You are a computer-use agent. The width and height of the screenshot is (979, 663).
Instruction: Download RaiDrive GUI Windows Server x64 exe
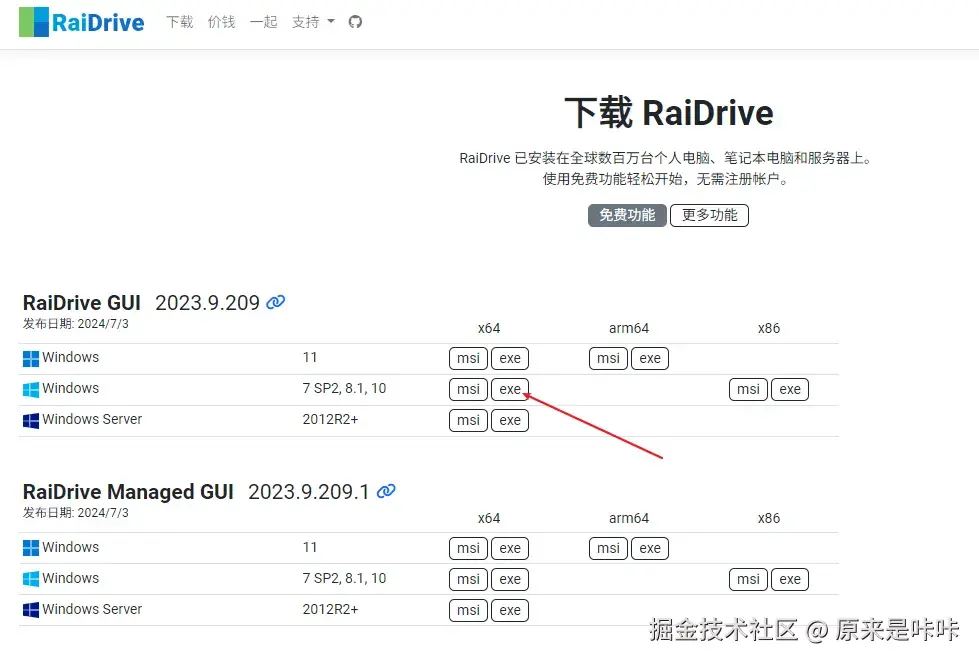pyautogui.click(x=510, y=420)
